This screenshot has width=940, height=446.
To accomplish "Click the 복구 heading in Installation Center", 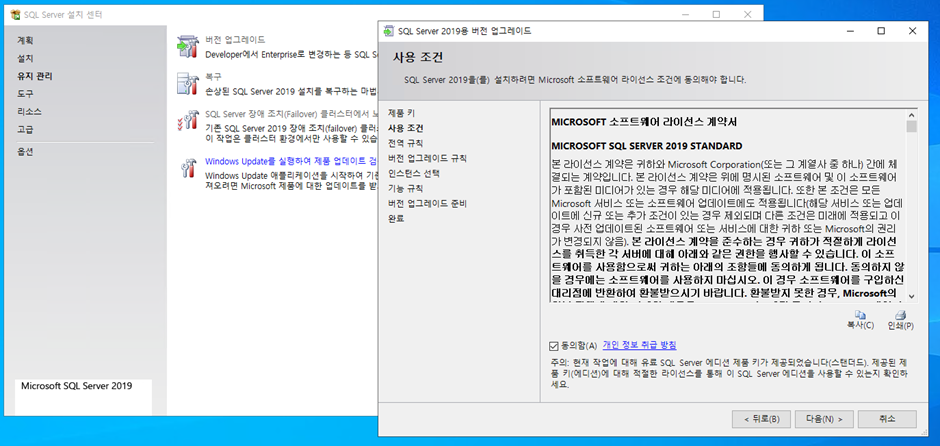I will [x=213, y=77].
